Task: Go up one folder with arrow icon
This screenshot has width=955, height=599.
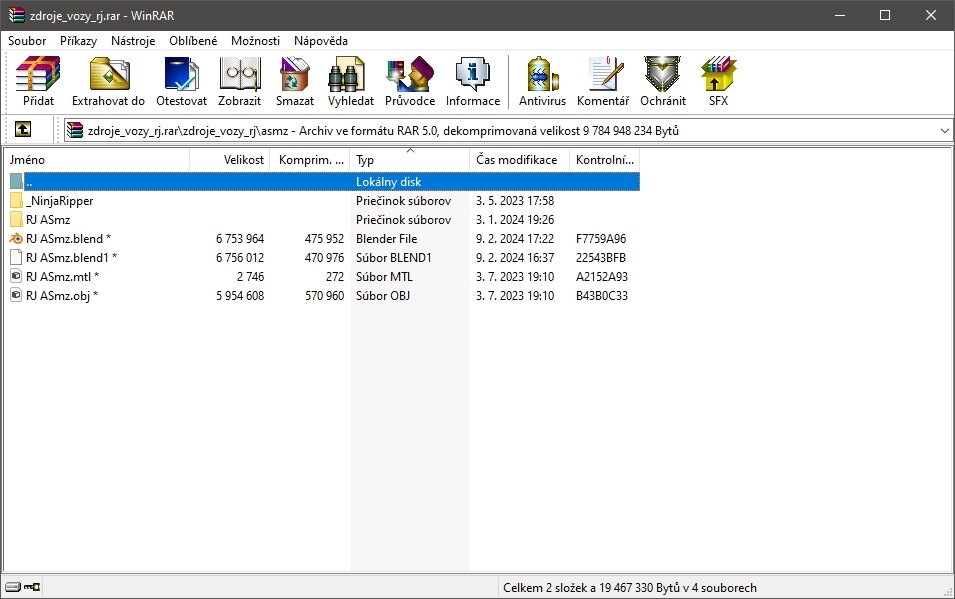Action: click(x=23, y=129)
